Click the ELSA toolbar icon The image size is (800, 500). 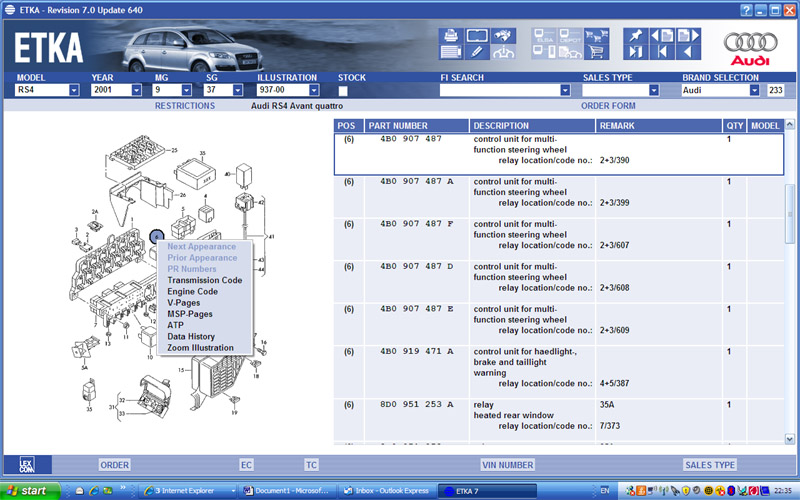tap(544, 36)
